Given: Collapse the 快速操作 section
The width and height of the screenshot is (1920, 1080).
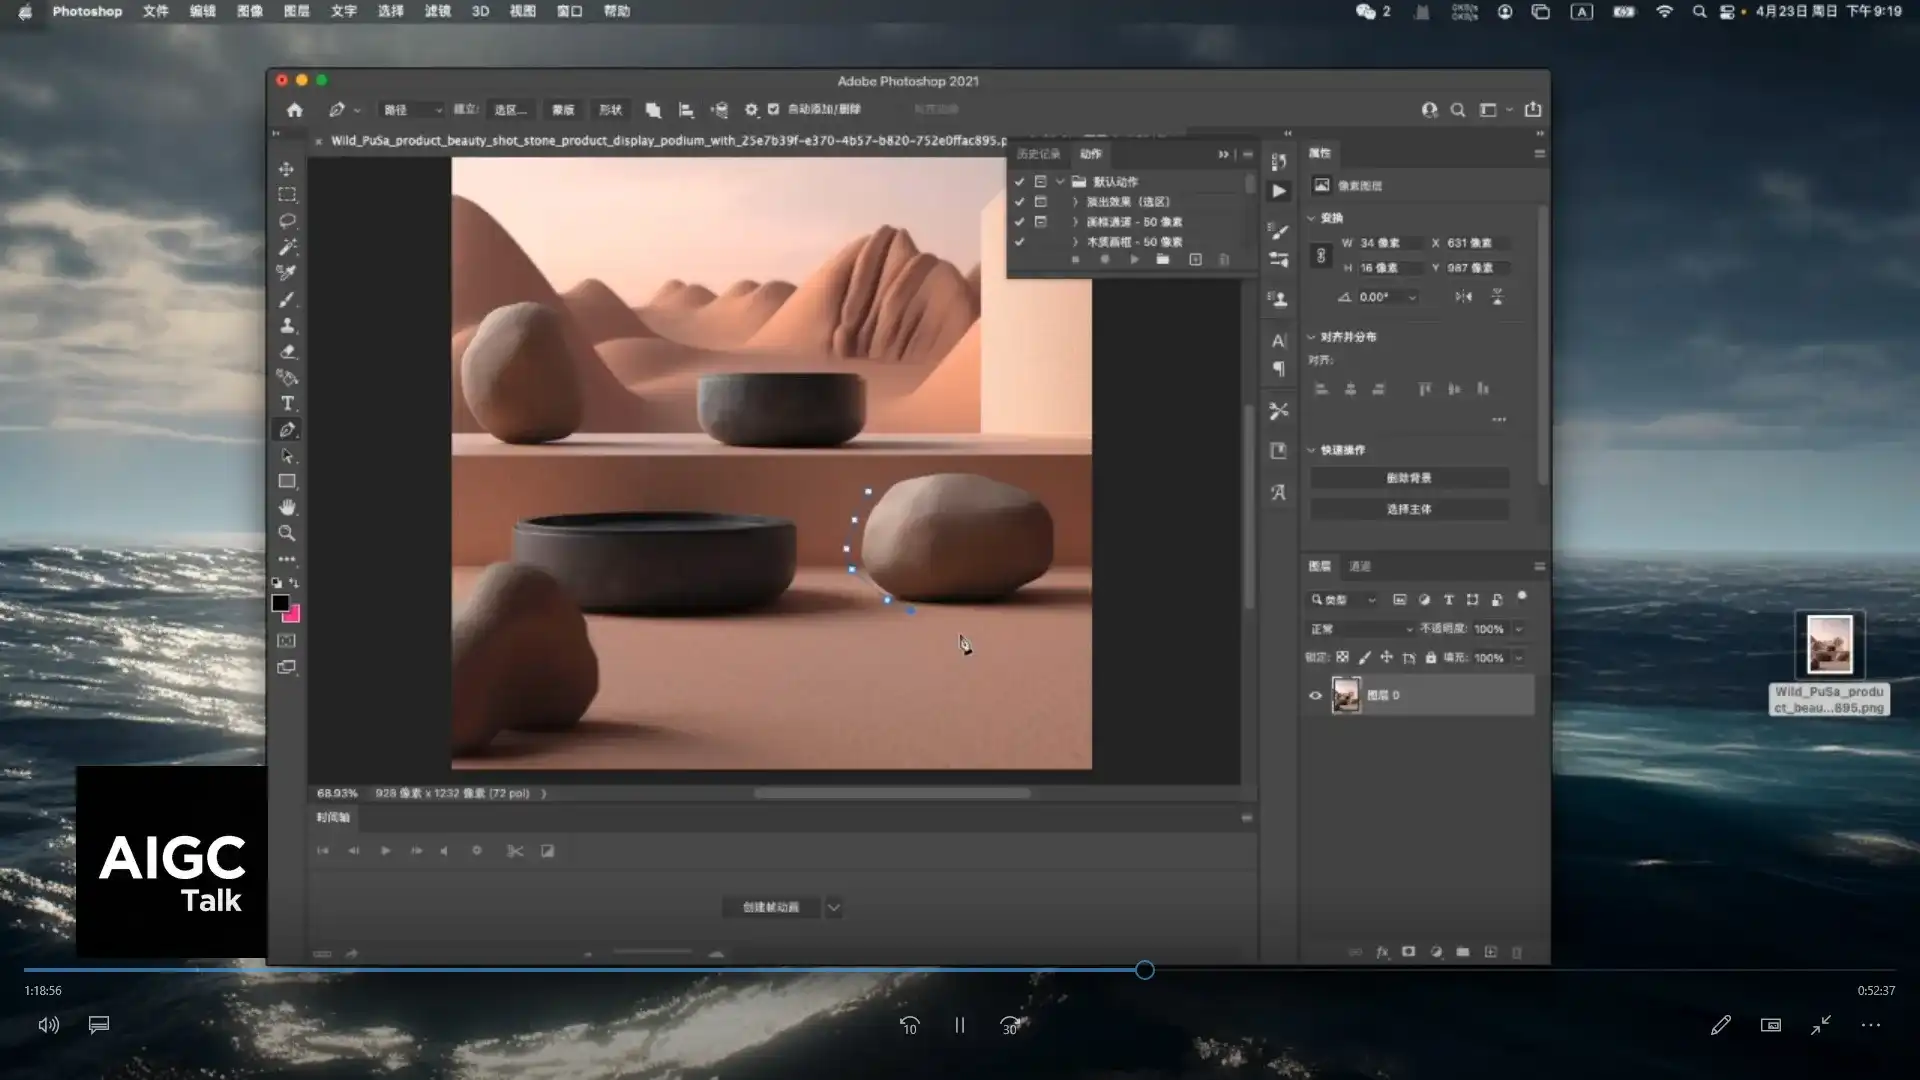Looking at the screenshot, I should (x=1311, y=450).
